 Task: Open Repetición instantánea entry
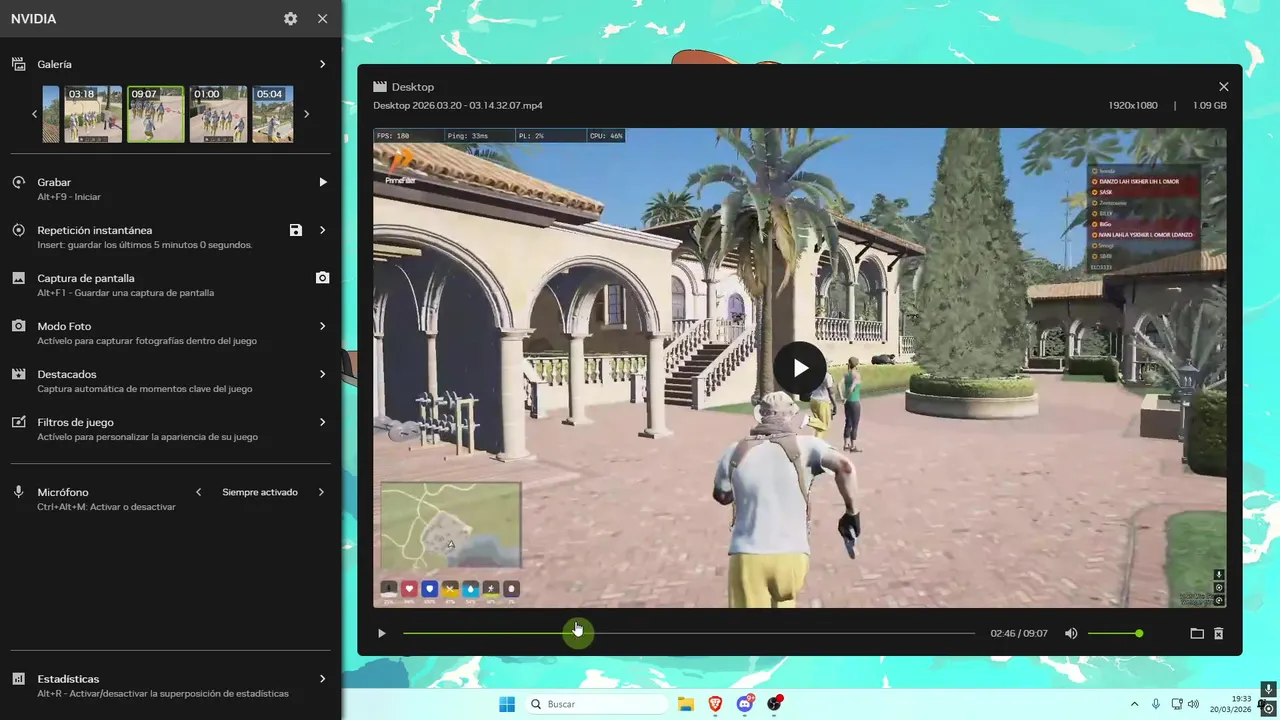tap(170, 237)
